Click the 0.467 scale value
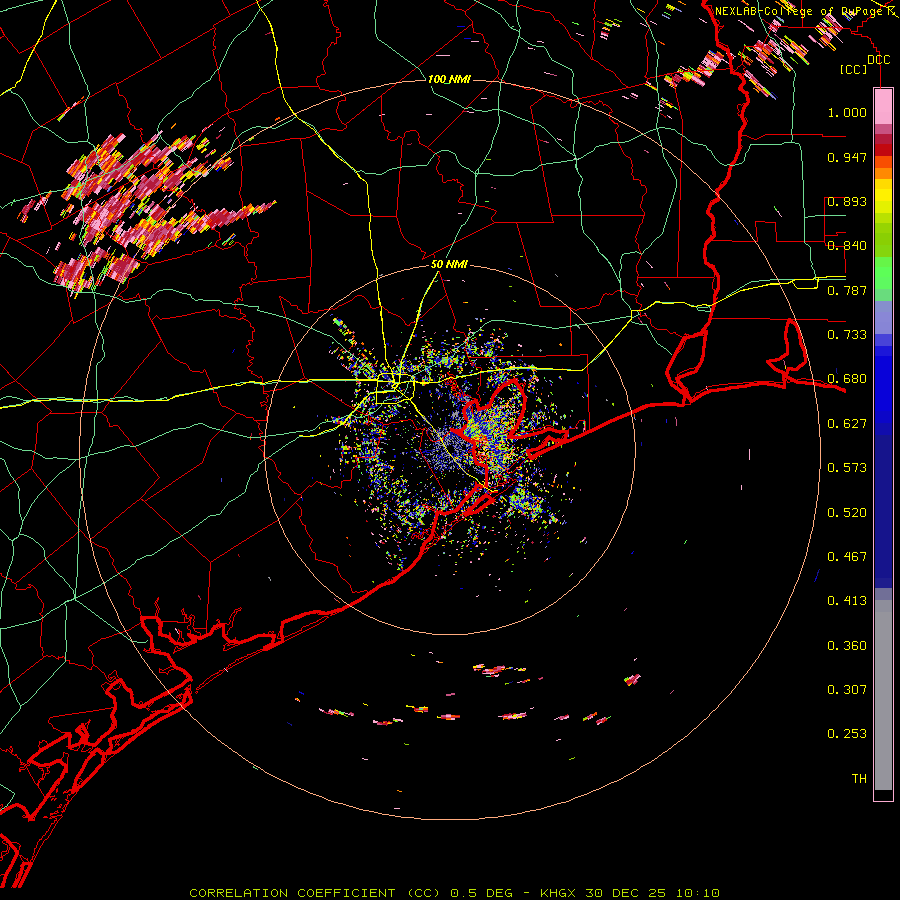The image size is (900, 900). [847, 557]
